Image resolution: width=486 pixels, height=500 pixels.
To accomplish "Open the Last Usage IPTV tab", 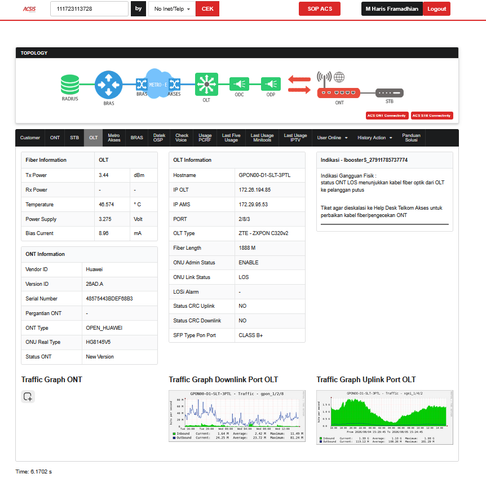I will (295, 138).
